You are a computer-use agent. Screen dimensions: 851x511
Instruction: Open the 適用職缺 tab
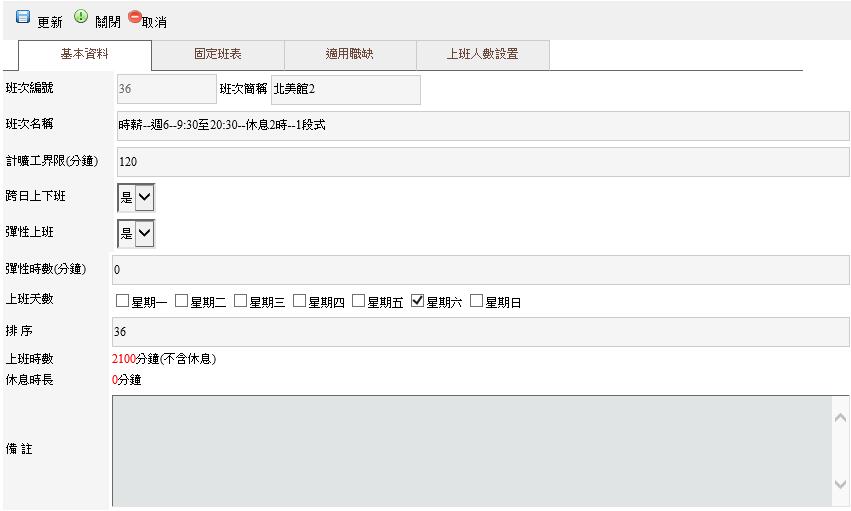pyautogui.click(x=350, y=55)
